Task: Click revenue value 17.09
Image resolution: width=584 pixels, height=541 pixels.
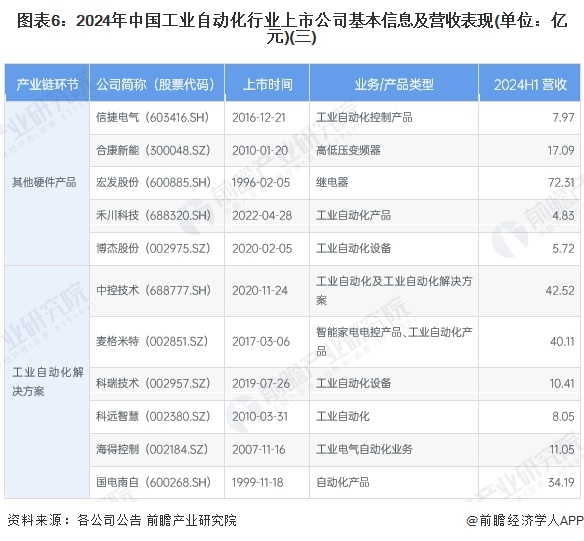Action: pos(561,150)
